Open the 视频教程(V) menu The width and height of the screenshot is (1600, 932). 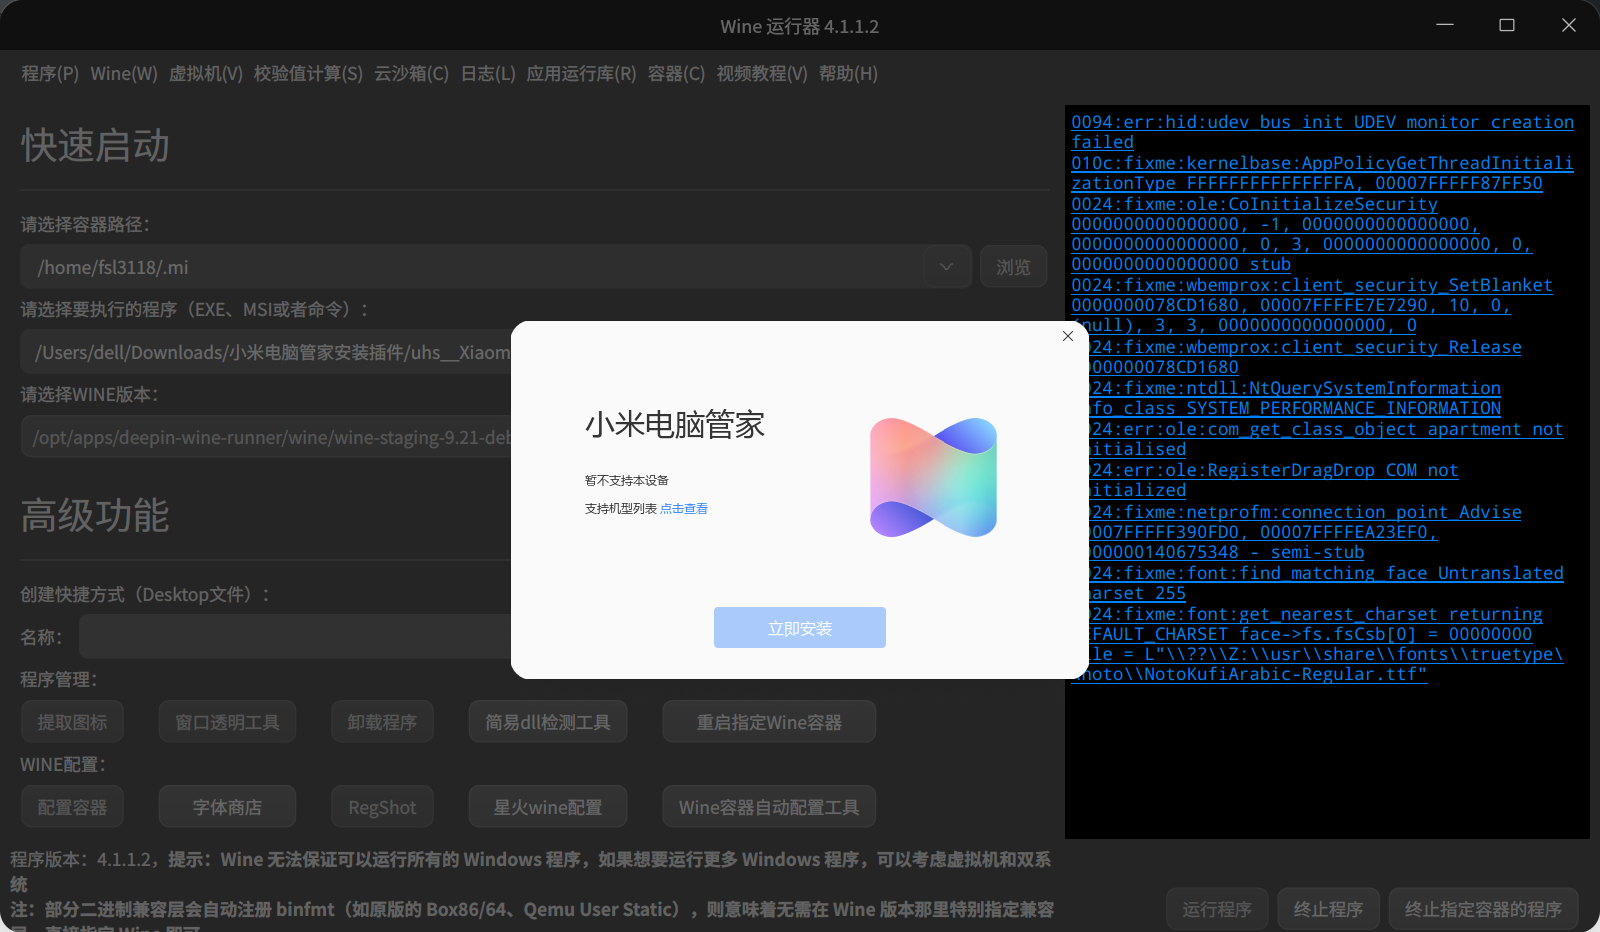tap(762, 74)
